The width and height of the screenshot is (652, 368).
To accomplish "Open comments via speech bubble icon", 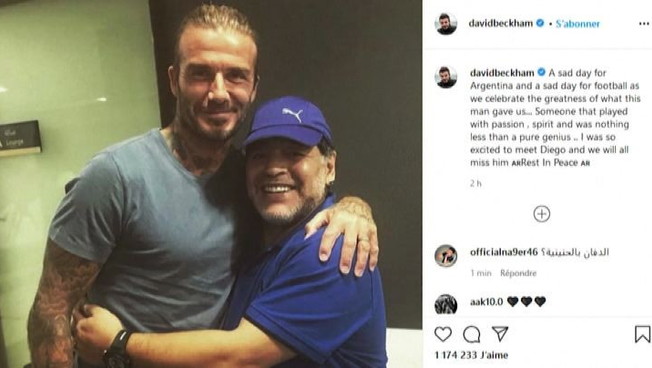I will [x=472, y=334].
